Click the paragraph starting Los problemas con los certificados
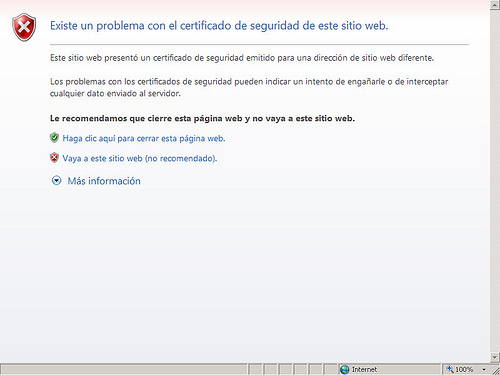Image resolution: width=500 pixels, height=375 pixels. 249,87
